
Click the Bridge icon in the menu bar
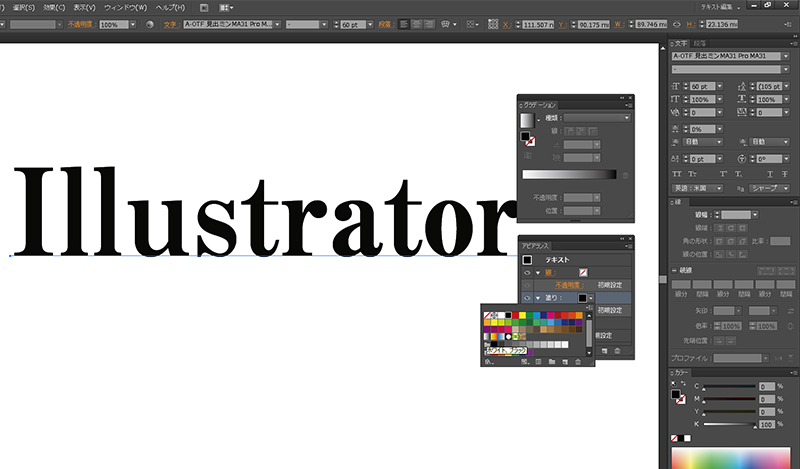click(x=204, y=8)
